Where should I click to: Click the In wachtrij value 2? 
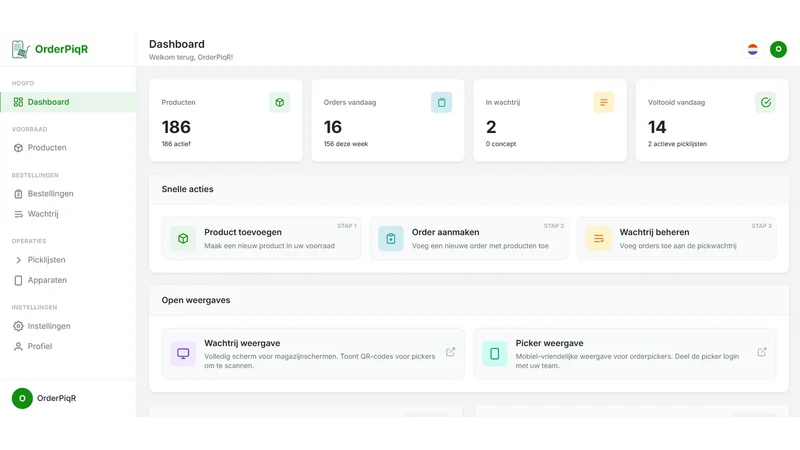(x=491, y=127)
